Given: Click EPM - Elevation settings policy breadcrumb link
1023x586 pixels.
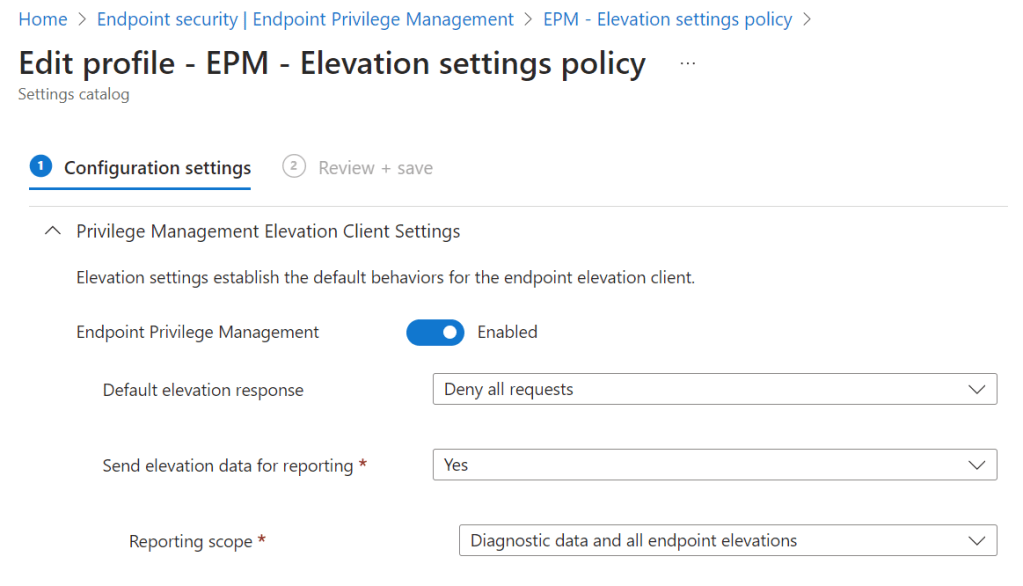Looking at the screenshot, I should [x=667, y=19].
